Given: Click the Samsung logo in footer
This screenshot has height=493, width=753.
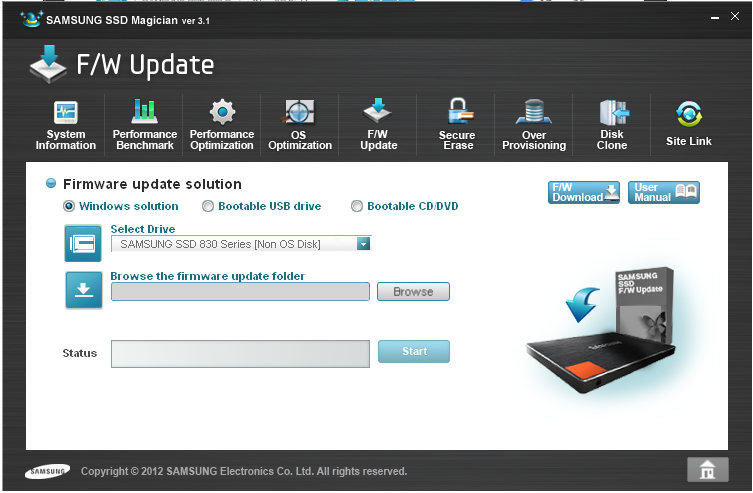Looking at the screenshot, I should (47, 471).
